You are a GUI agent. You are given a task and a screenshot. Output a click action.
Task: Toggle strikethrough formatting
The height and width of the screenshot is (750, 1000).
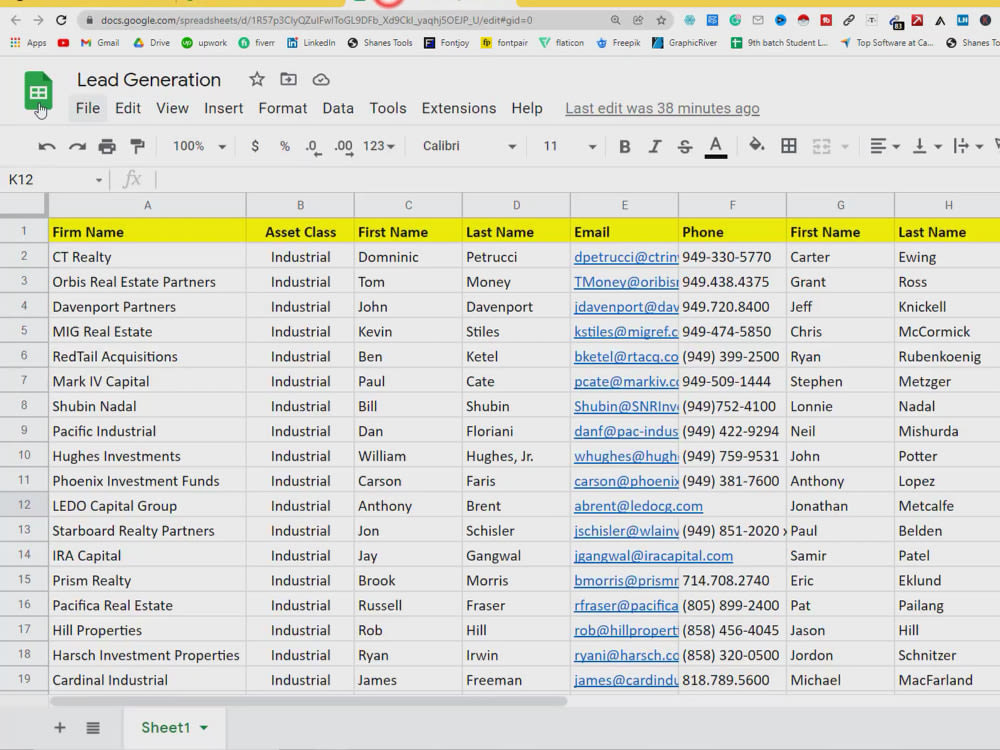click(684, 147)
